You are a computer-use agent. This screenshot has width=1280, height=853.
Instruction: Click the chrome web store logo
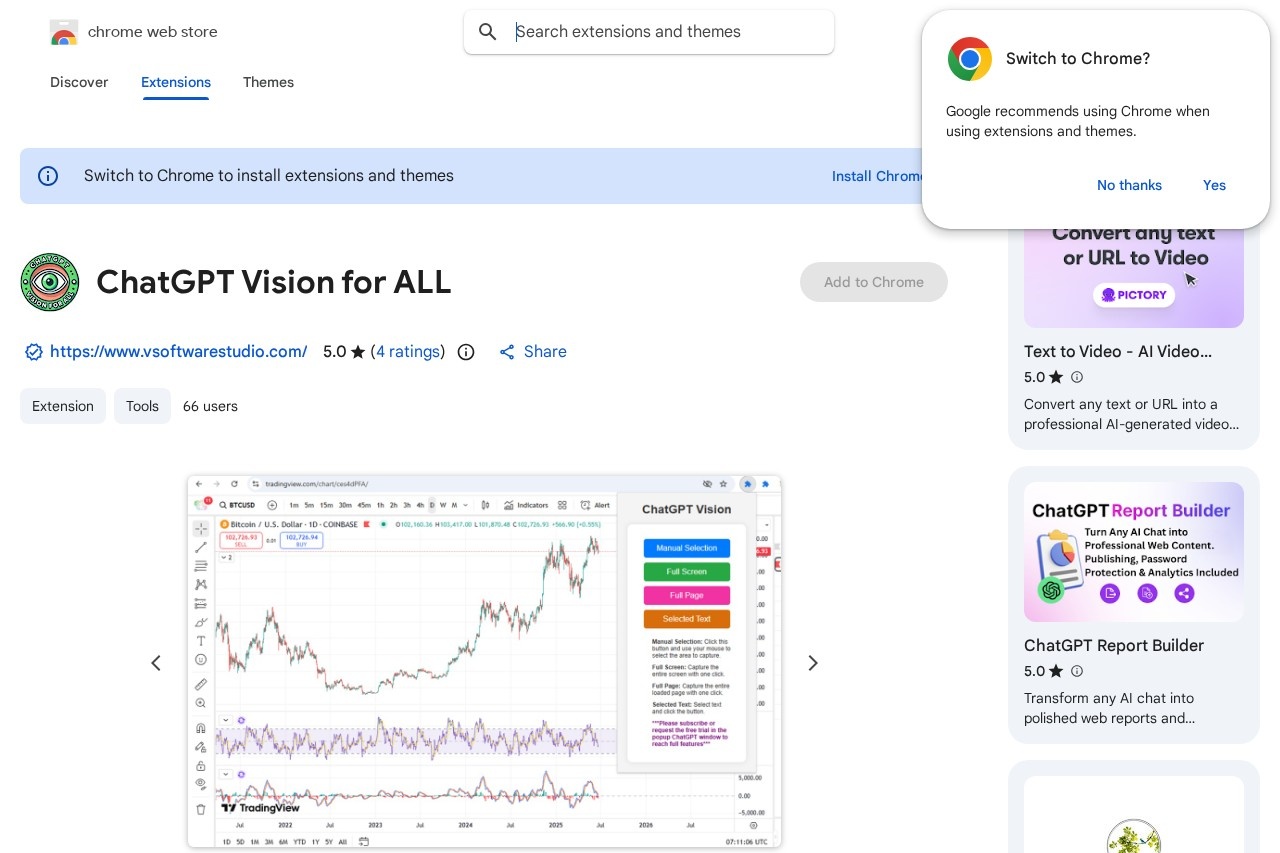click(x=64, y=31)
